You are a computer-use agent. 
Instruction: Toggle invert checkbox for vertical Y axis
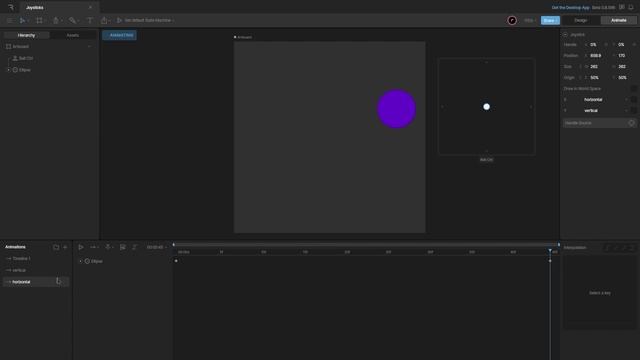(x=633, y=111)
